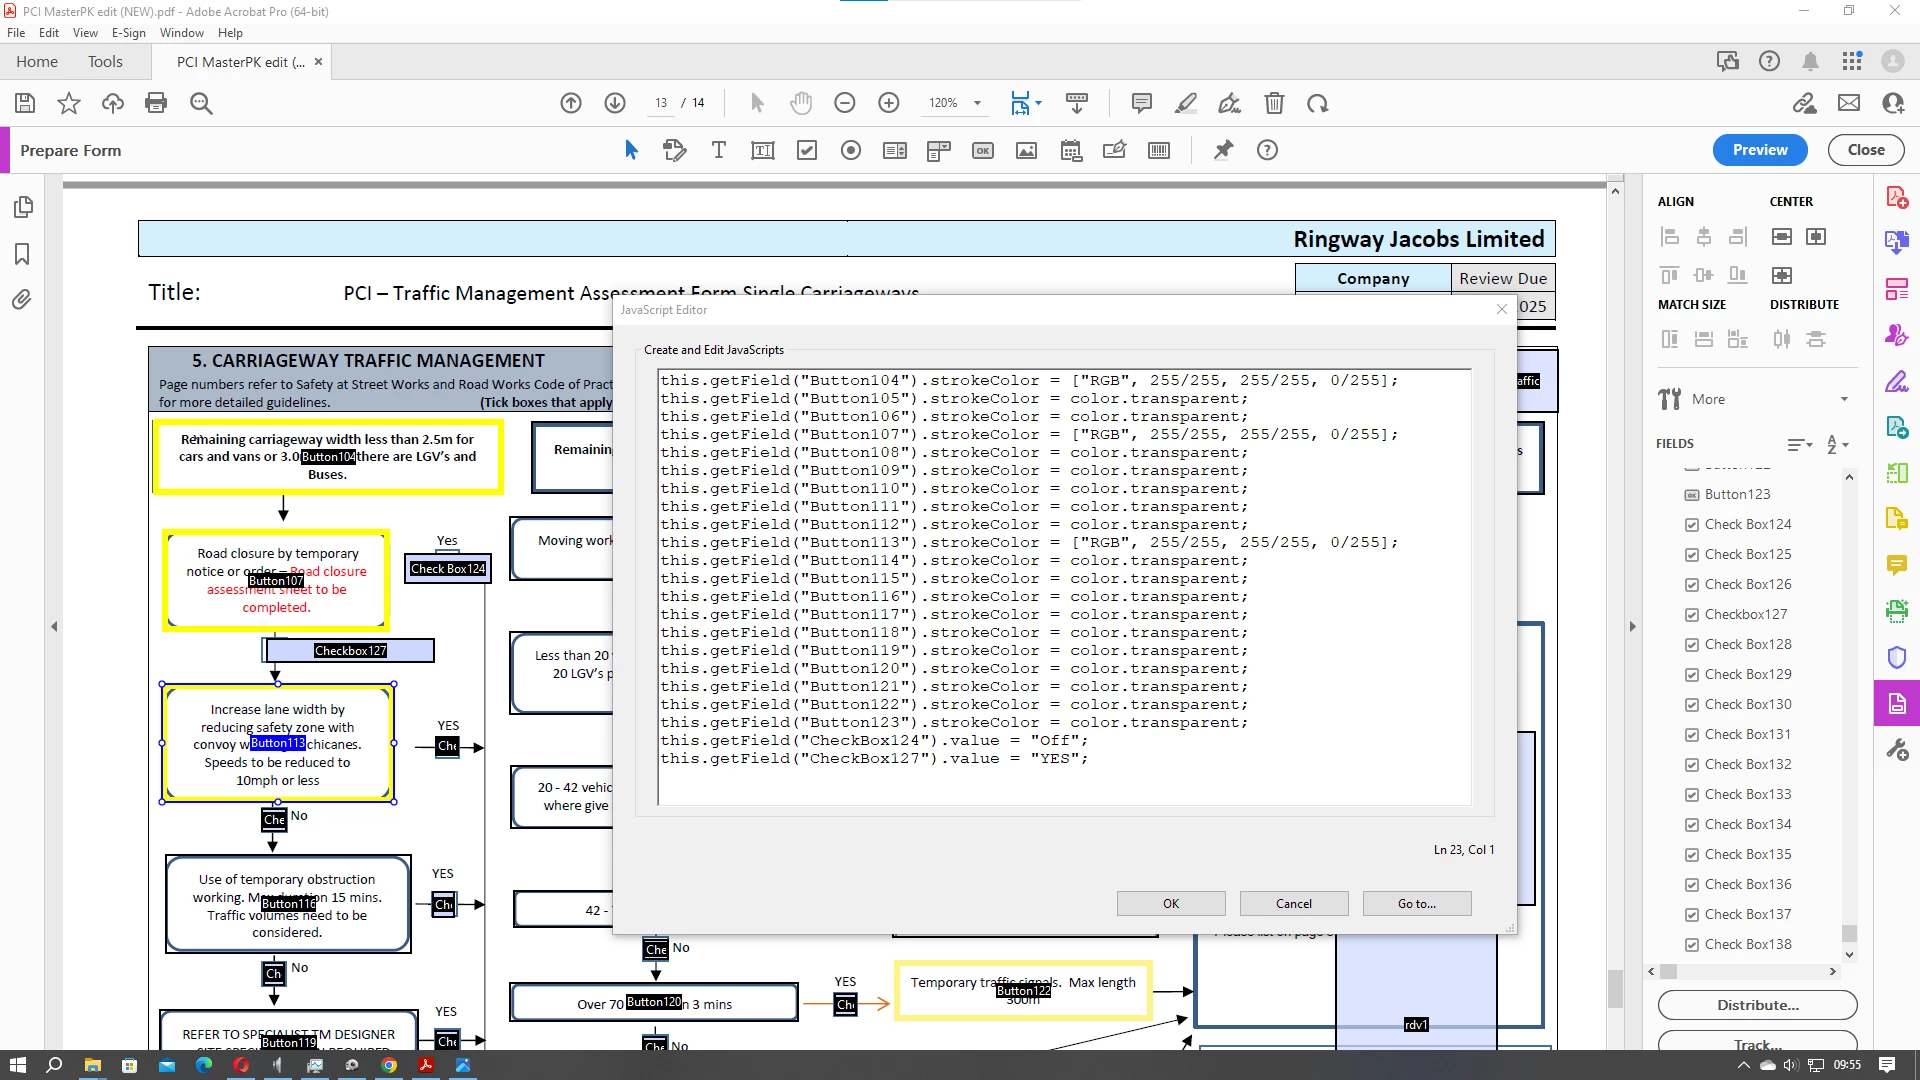The image size is (1920, 1080).
Task: Click into the JavaScript code text area
Action: [x=1064, y=586]
